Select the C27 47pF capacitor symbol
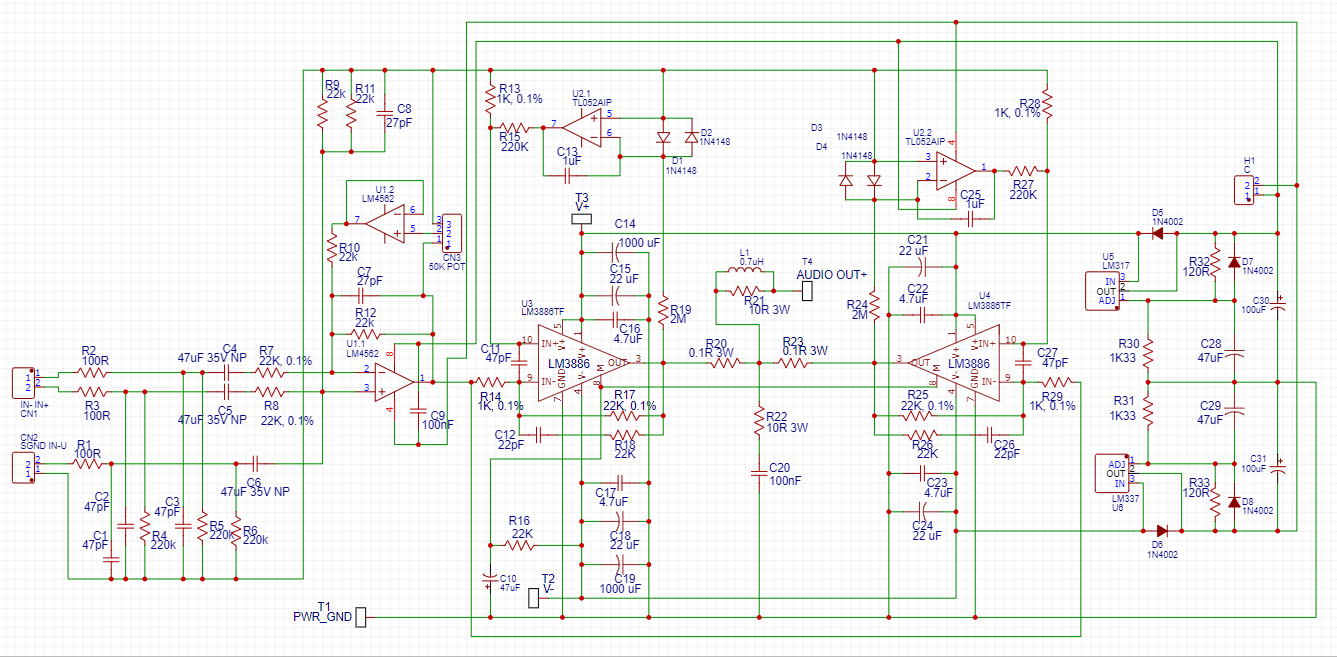The width and height of the screenshot is (1337, 658). click(1024, 361)
